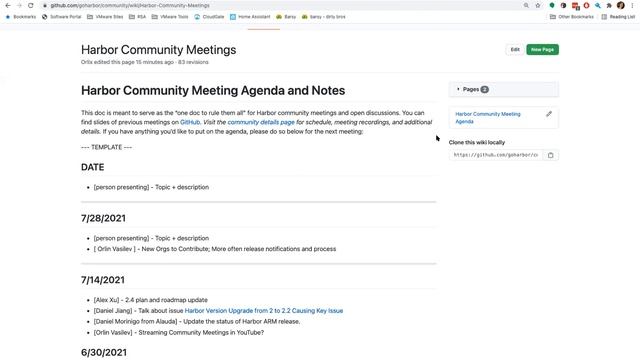Image resolution: width=640 pixels, height=360 pixels.
Task: Open the VMware Sites bookmark folder
Action: point(105,17)
